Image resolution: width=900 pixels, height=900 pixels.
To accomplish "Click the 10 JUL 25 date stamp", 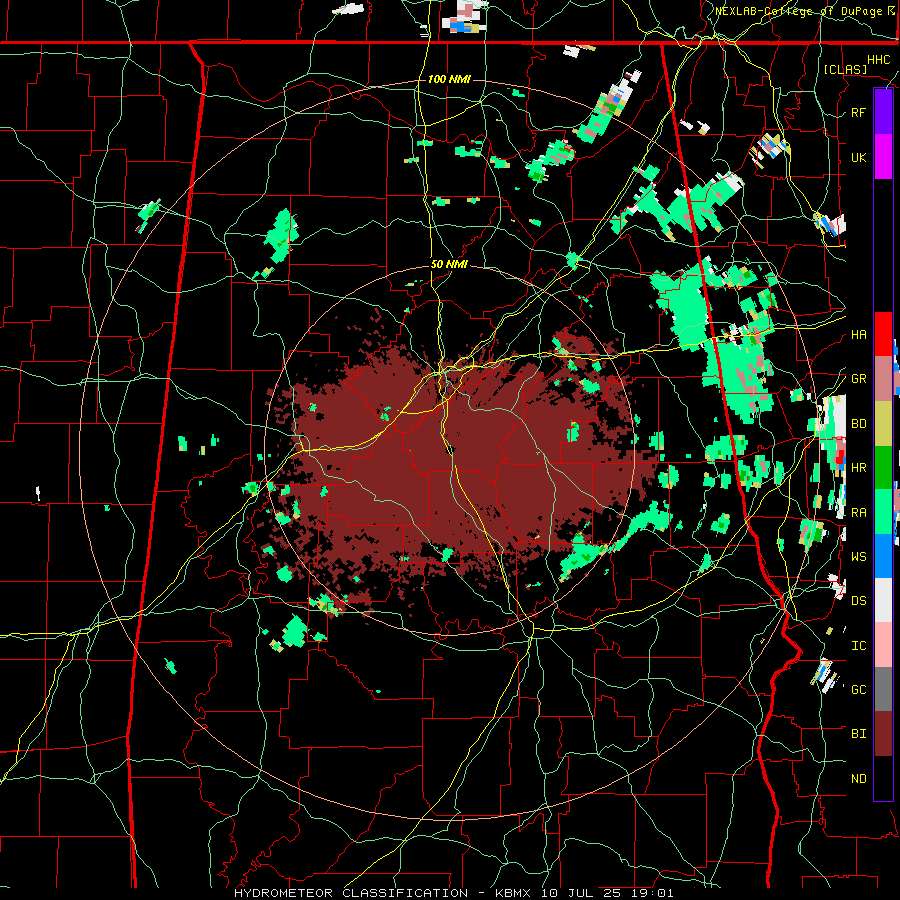I will point(581,893).
